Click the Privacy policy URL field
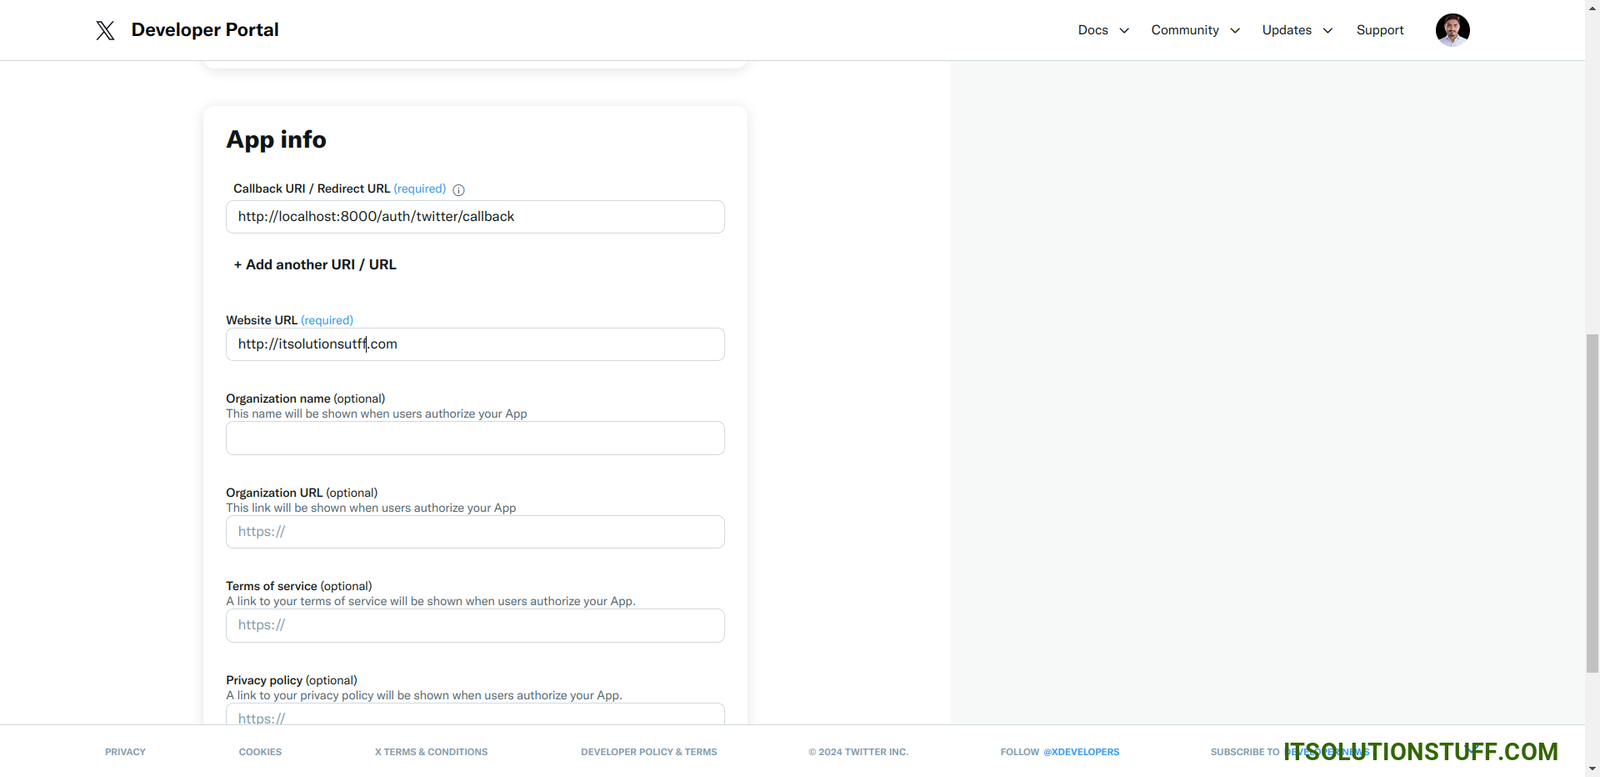The height and width of the screenshot is (777, 1600). 475,715
